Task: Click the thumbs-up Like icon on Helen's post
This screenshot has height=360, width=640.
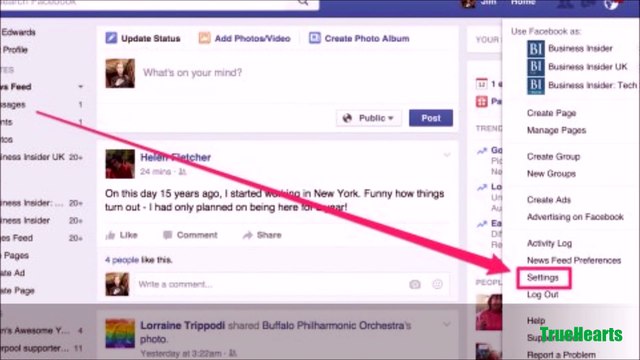Action: [x=110, y=235]
